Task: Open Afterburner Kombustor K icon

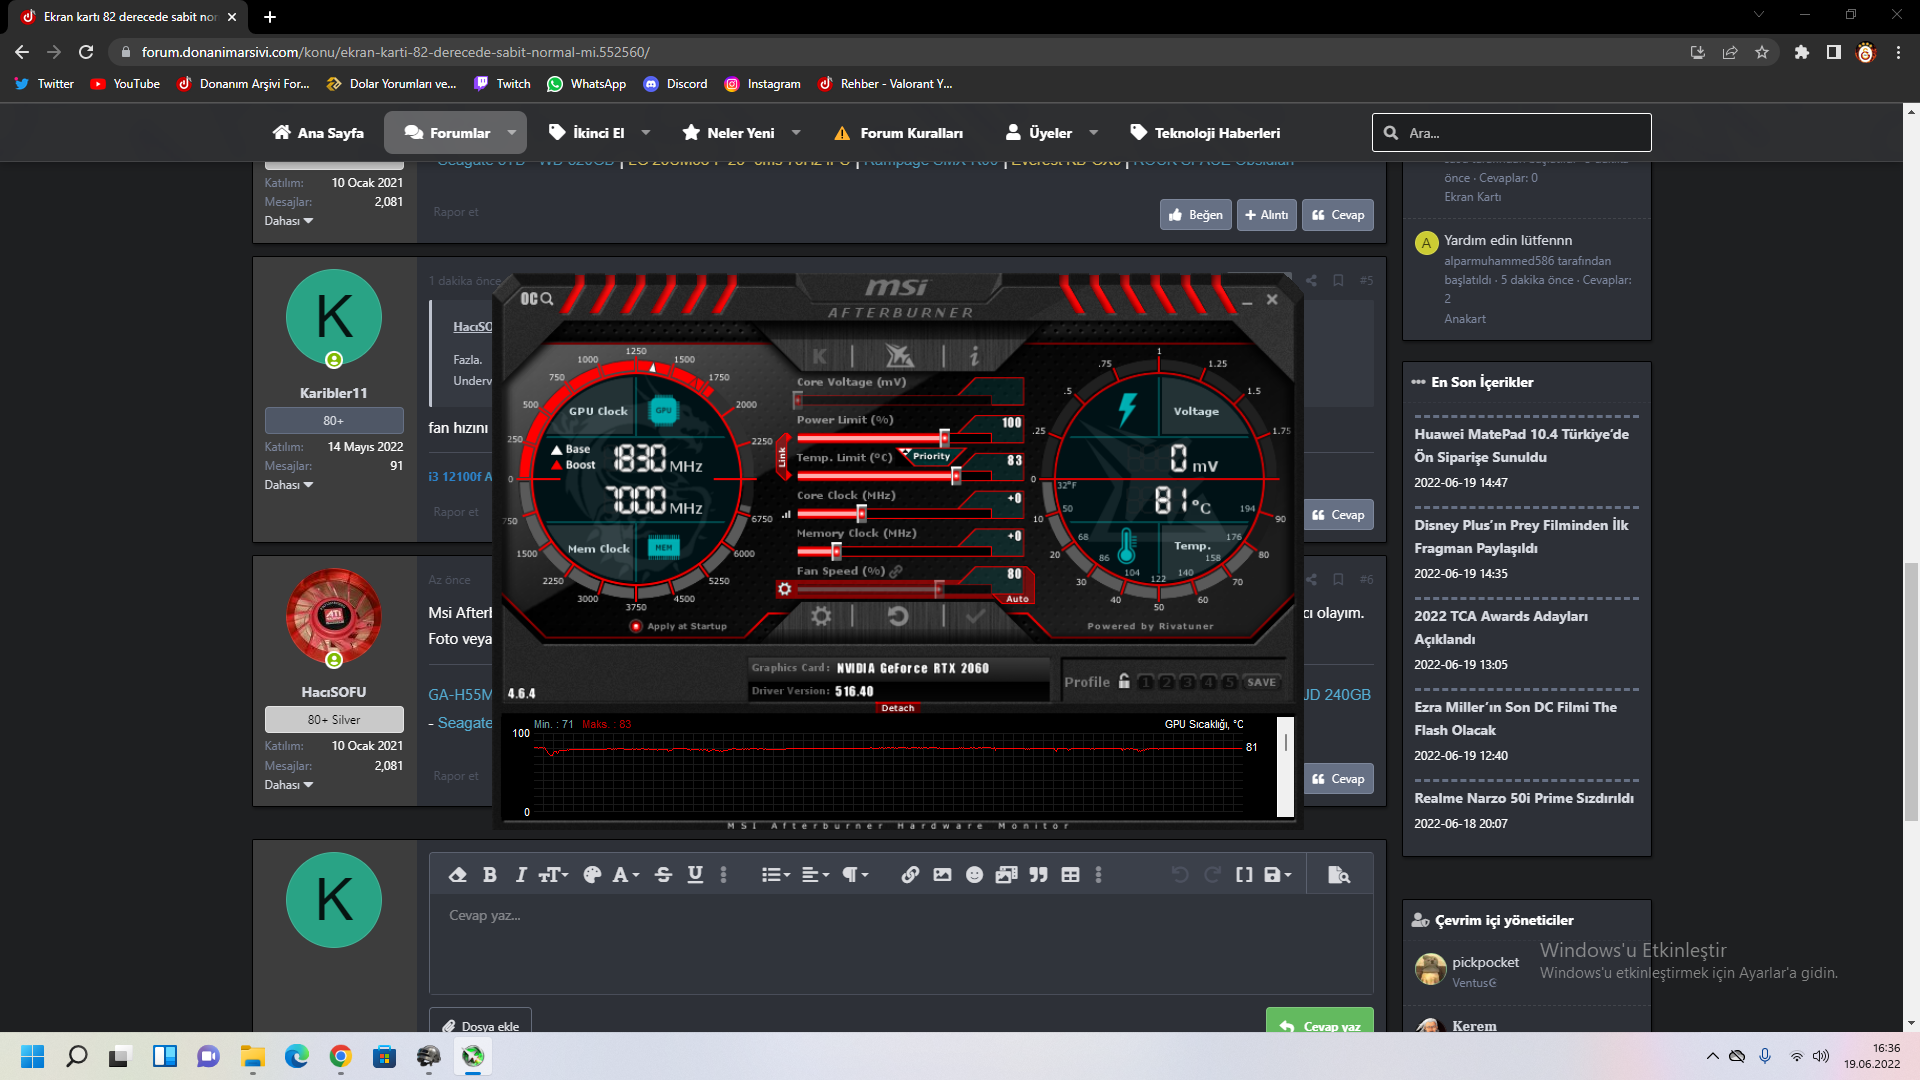Action: (820, 355)
